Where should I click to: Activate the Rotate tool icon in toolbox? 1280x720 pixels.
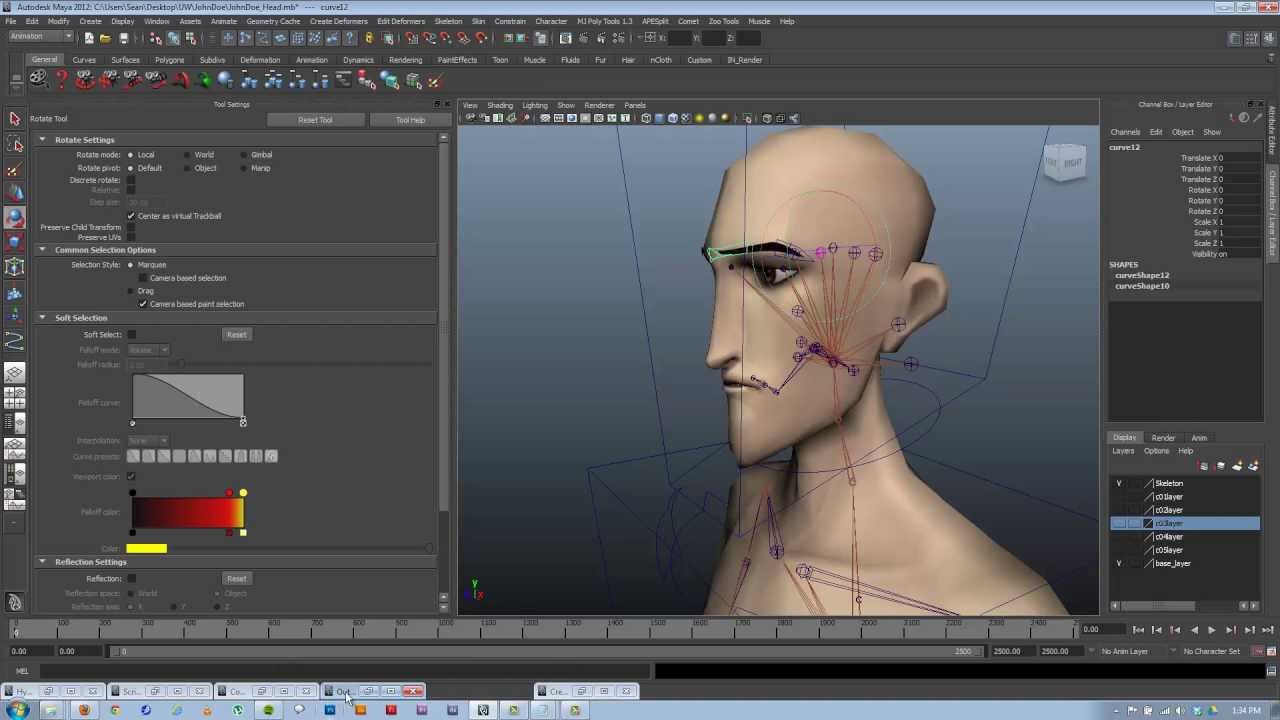click(x=15, y=218)
